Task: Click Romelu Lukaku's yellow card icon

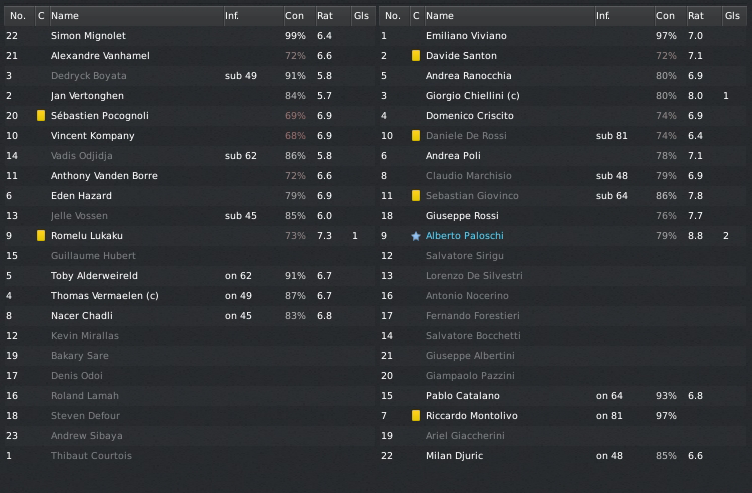Action: [x=41, y=236]
